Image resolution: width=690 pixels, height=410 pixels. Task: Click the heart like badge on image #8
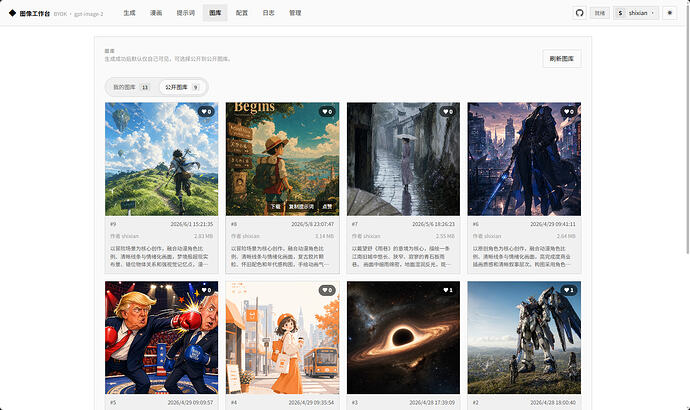coord(327,112)
